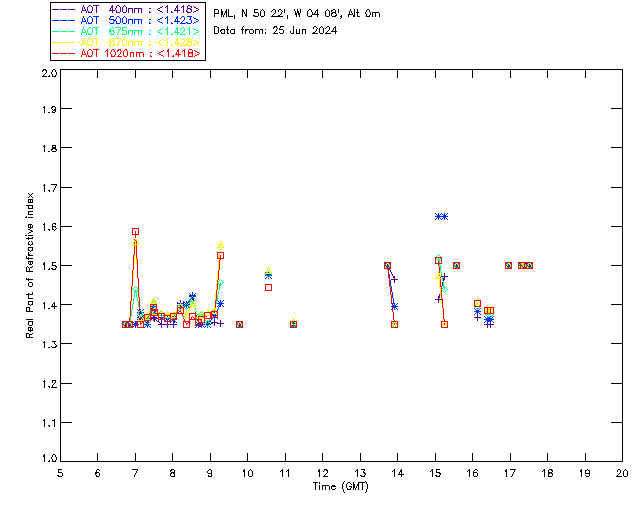Click the AOT 500nm legend entry

[127, 20]
